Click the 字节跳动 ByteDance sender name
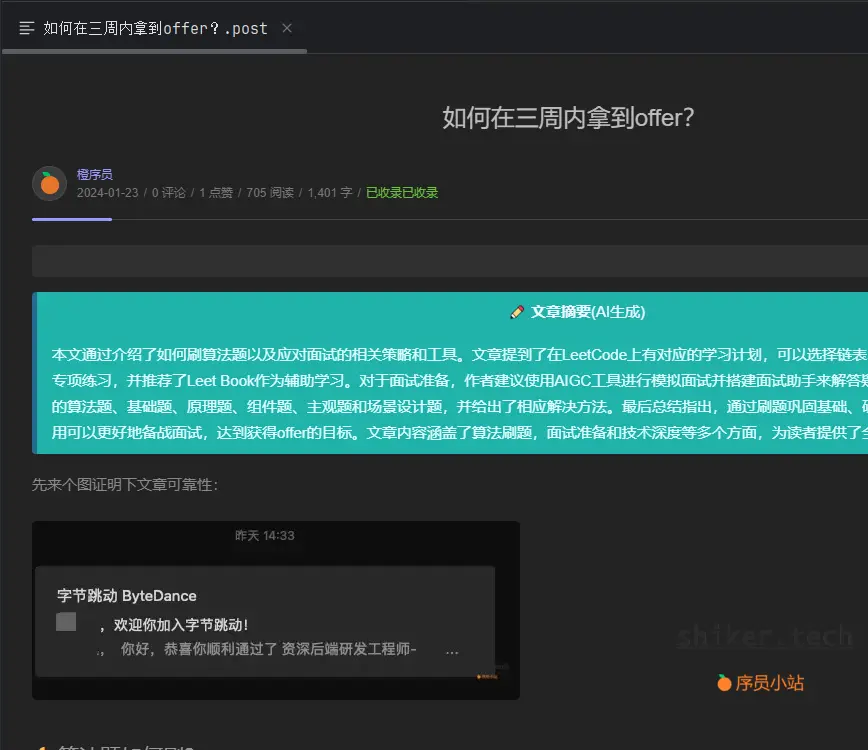868x750 pixels. pyautogui.click(x=127, y=596)
